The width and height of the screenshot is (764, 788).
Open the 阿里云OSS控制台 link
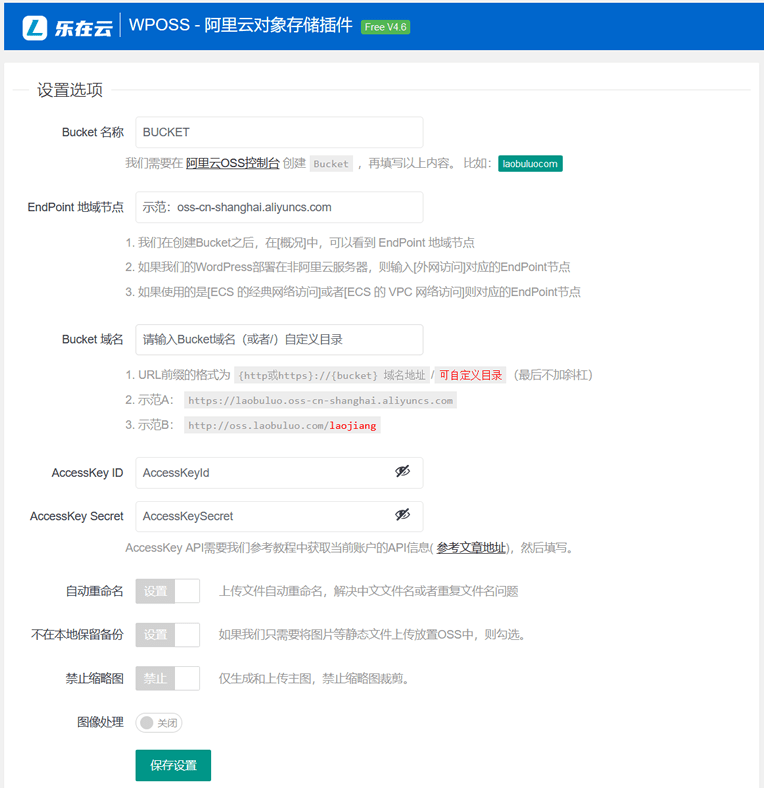pos(232,163)
